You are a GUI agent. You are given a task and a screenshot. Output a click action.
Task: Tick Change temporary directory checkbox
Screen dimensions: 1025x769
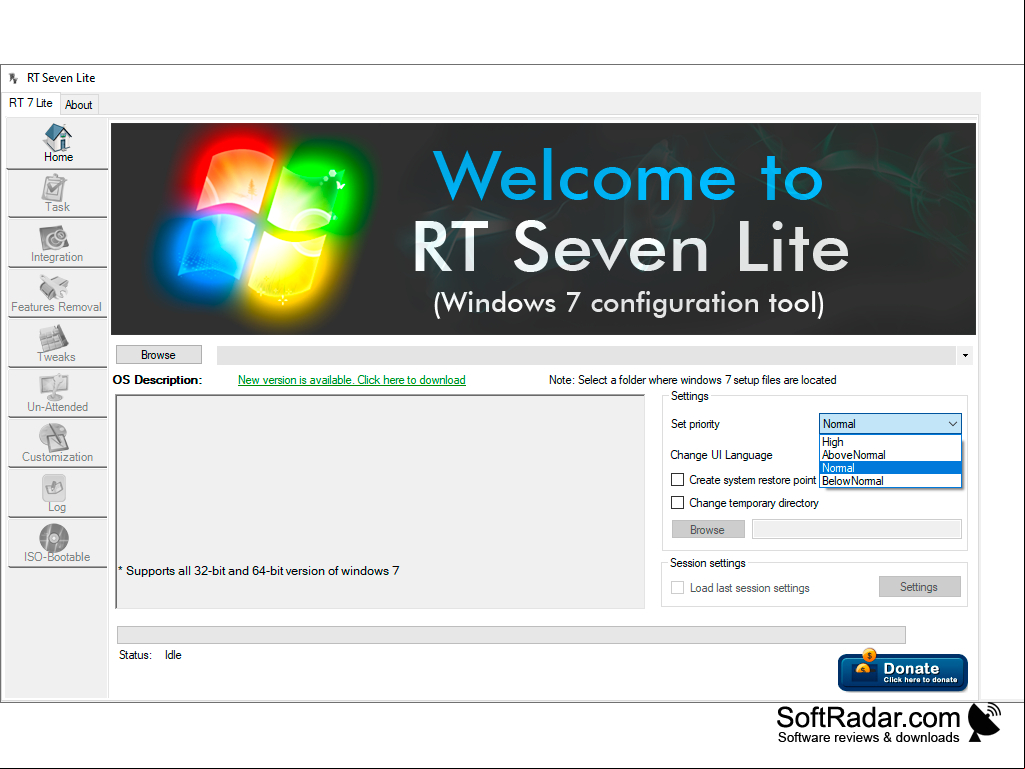click(x=678, y=503)
